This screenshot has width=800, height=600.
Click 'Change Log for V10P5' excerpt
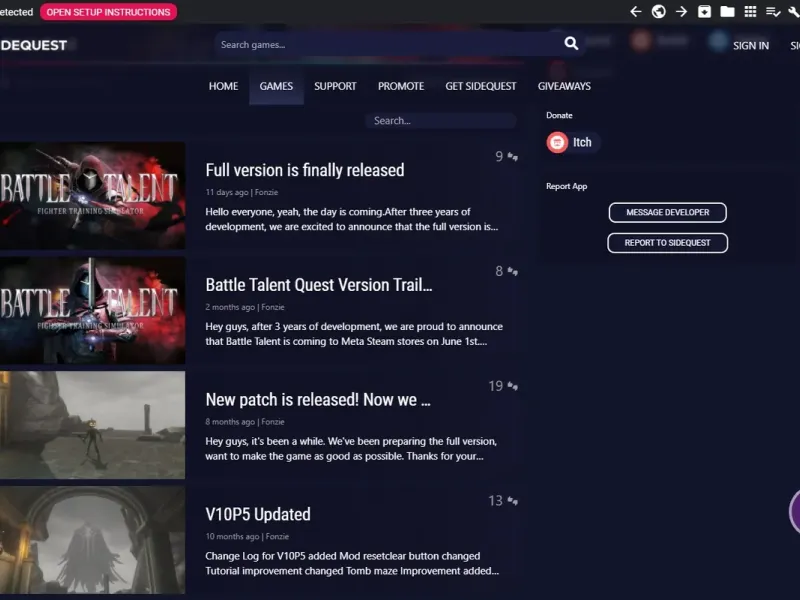352,564
